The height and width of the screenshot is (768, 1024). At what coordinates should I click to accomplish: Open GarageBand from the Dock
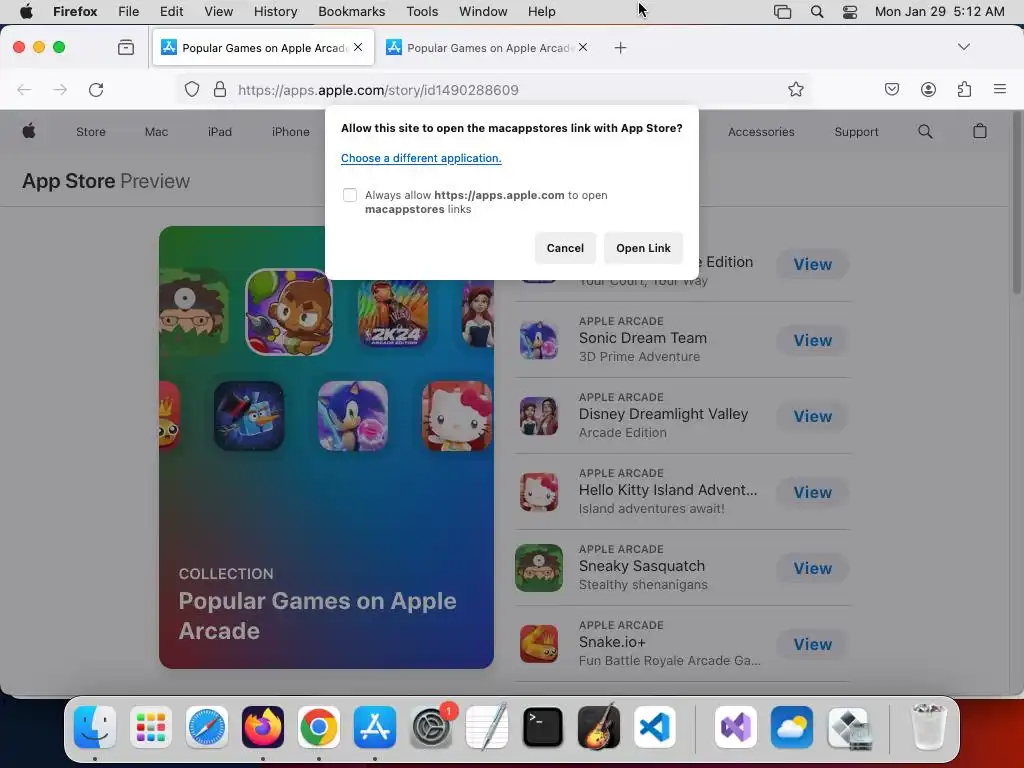[x=599, y=726]
